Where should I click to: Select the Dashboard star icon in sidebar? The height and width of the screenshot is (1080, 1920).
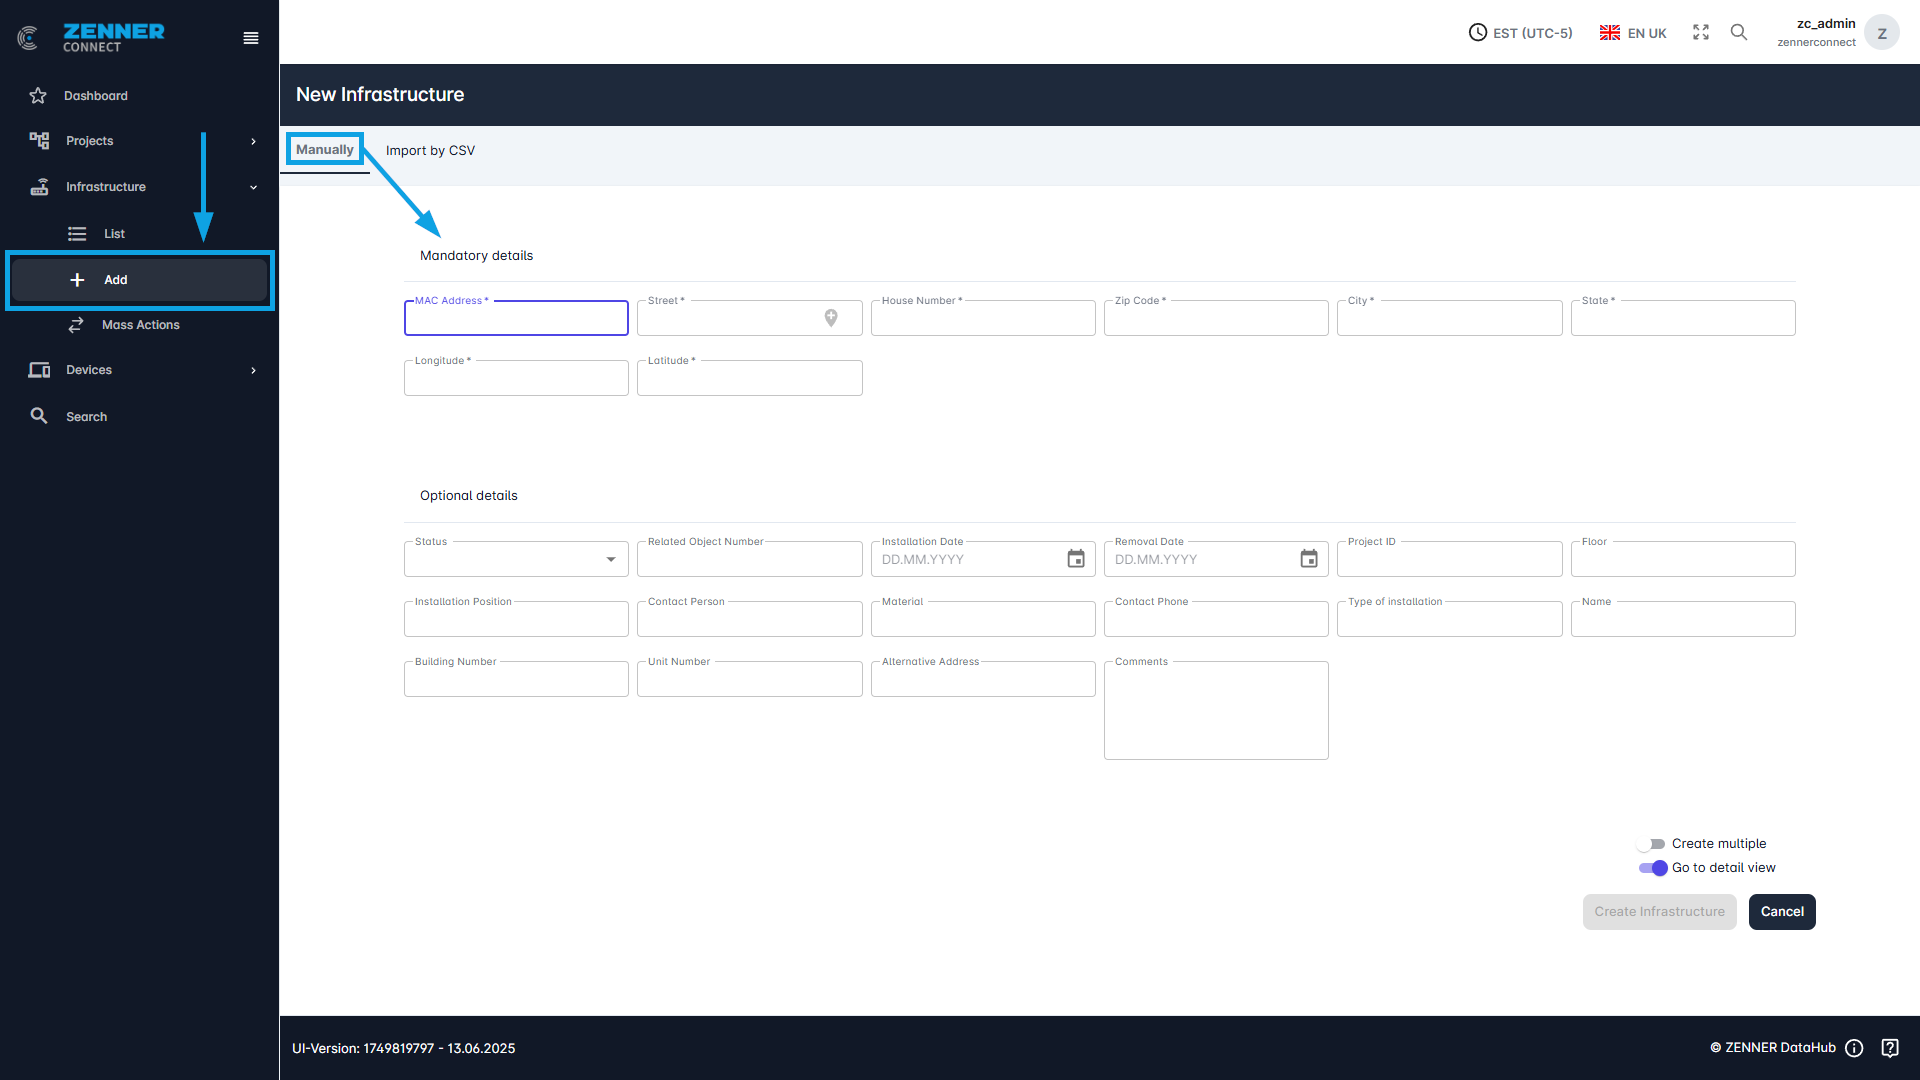coord(38,95)
